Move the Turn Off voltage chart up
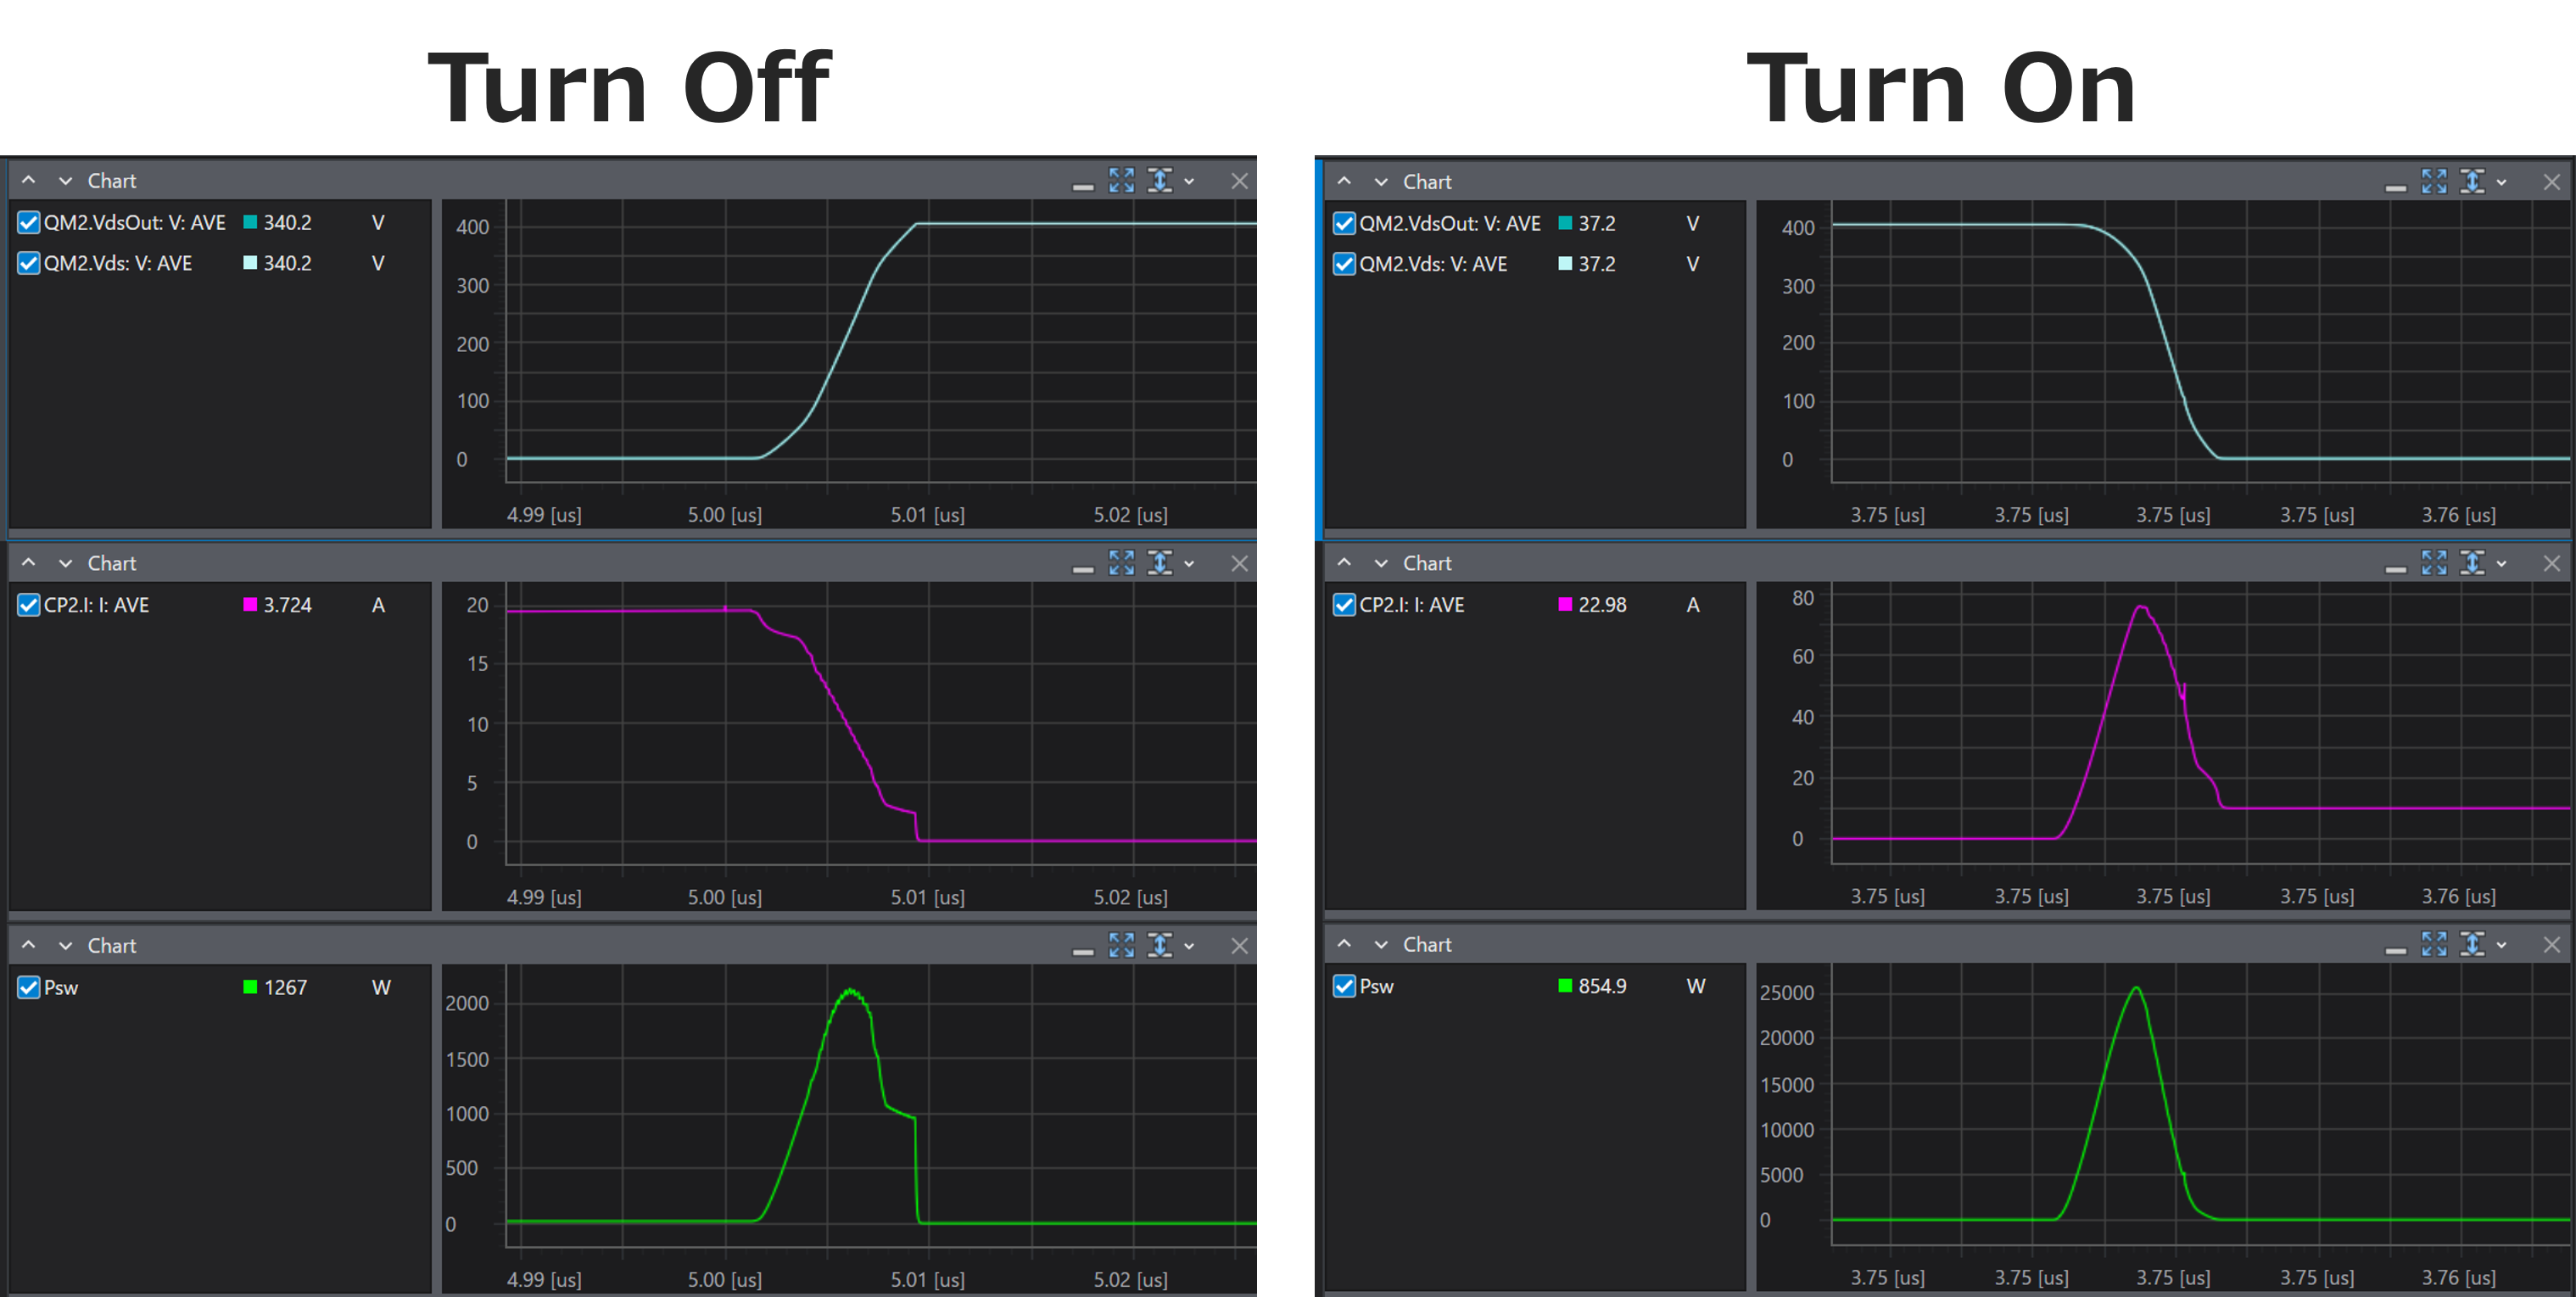 point(29,180)
